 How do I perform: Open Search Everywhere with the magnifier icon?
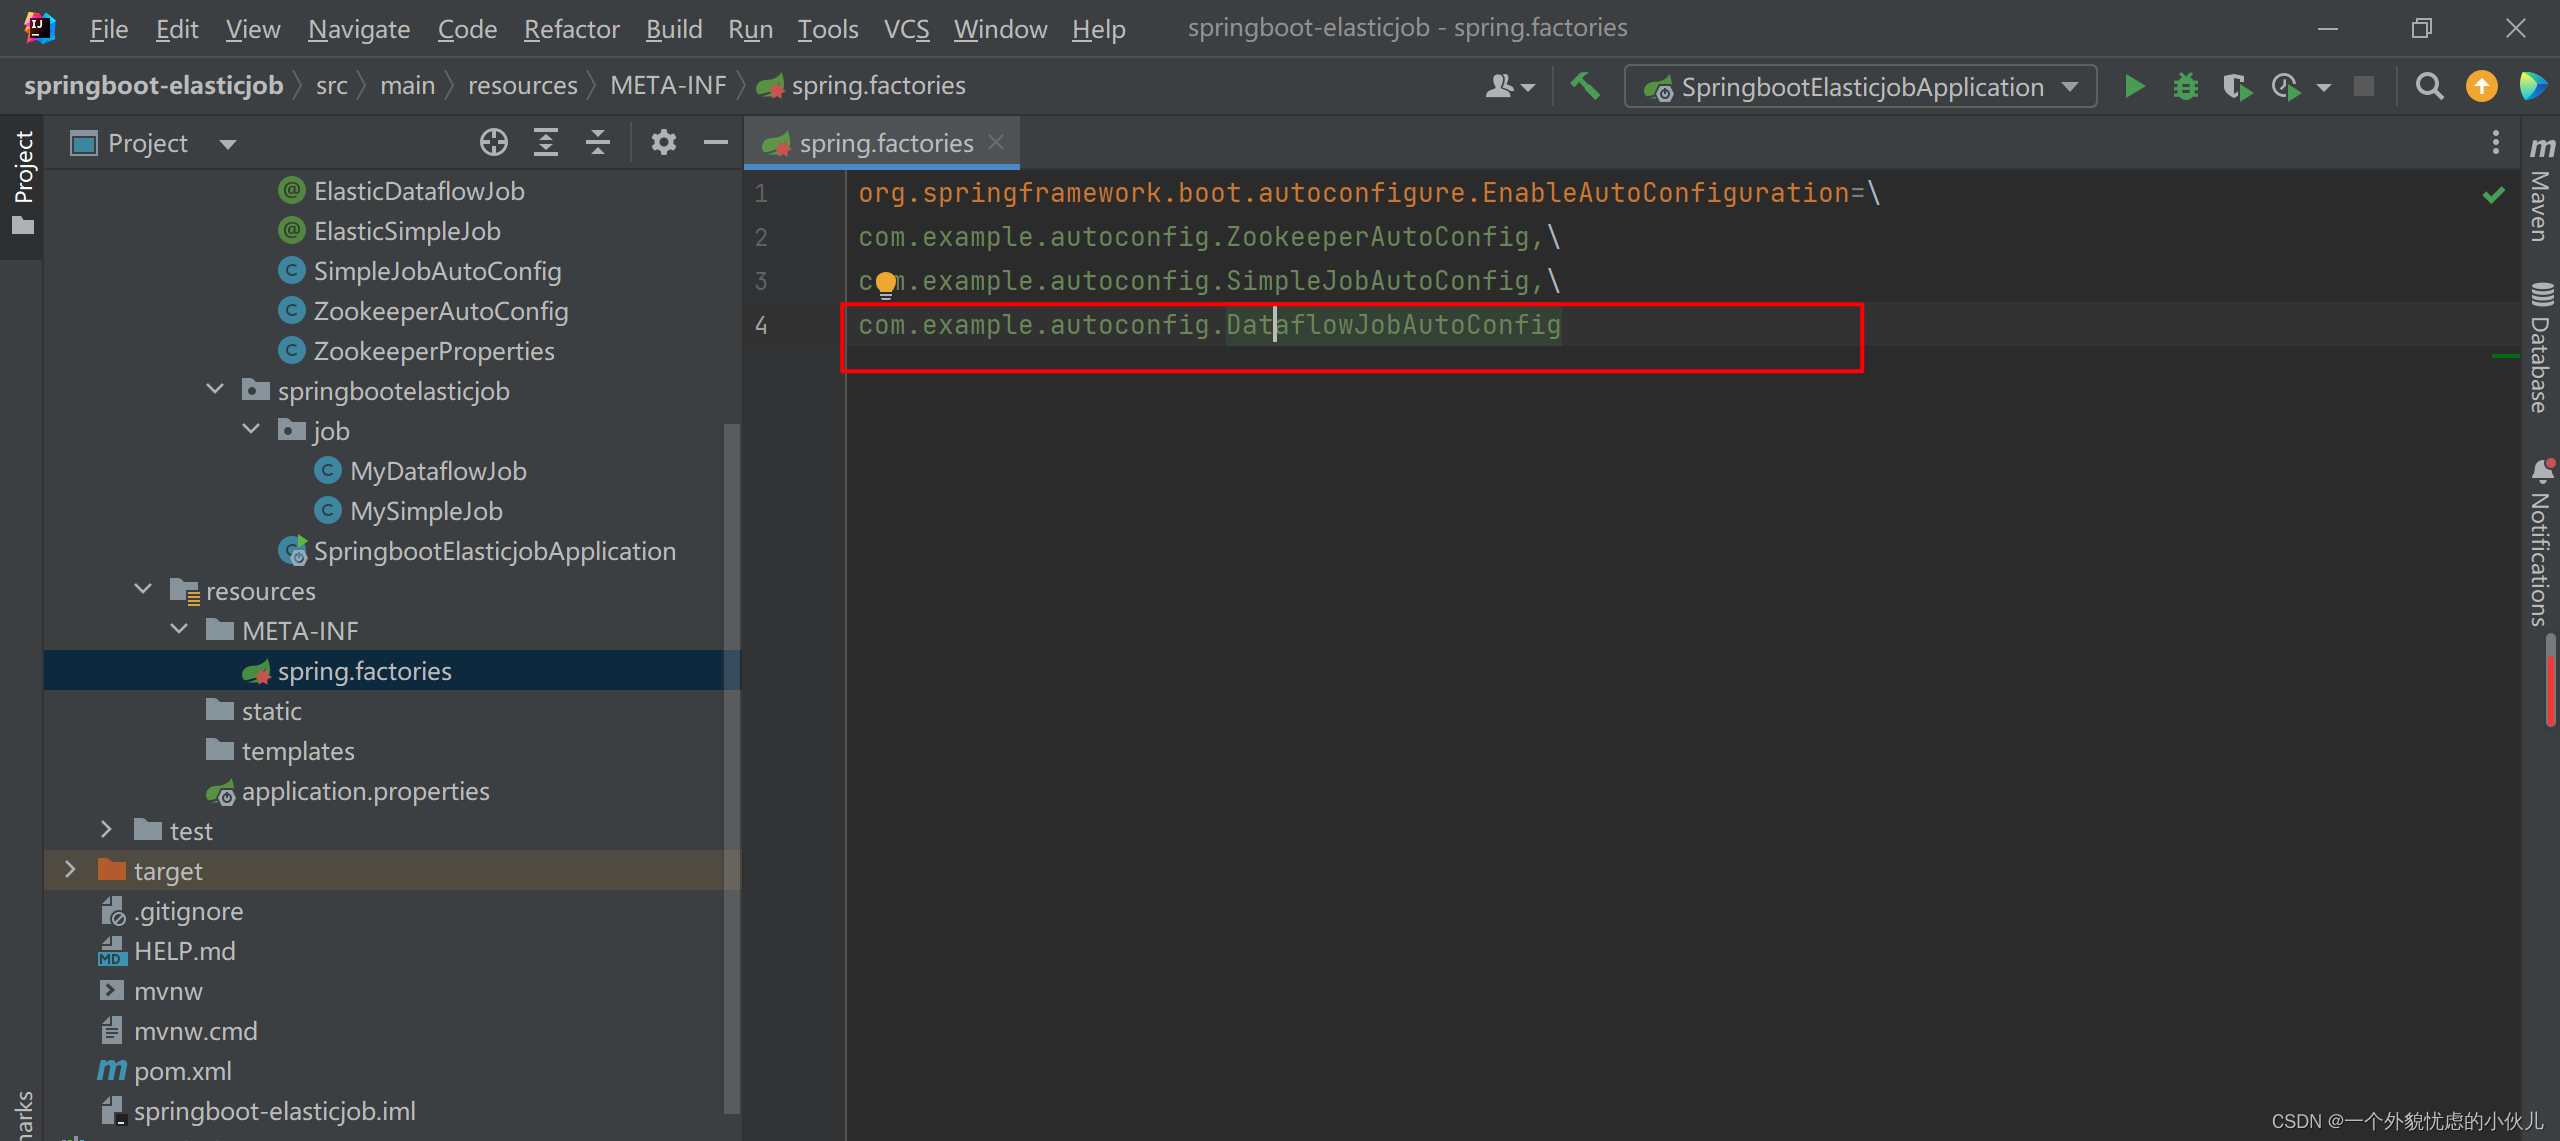pos(2429,86)
